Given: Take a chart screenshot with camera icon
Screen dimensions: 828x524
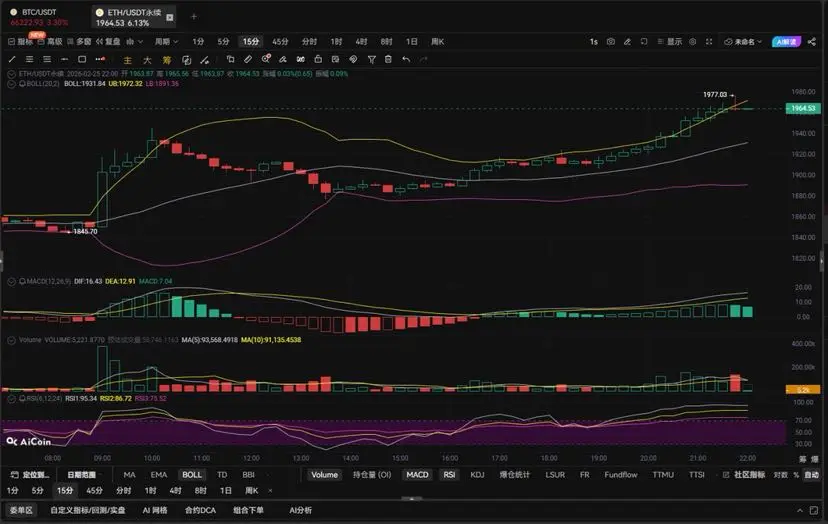Looking at the screenshot, I should coord(610,41).
